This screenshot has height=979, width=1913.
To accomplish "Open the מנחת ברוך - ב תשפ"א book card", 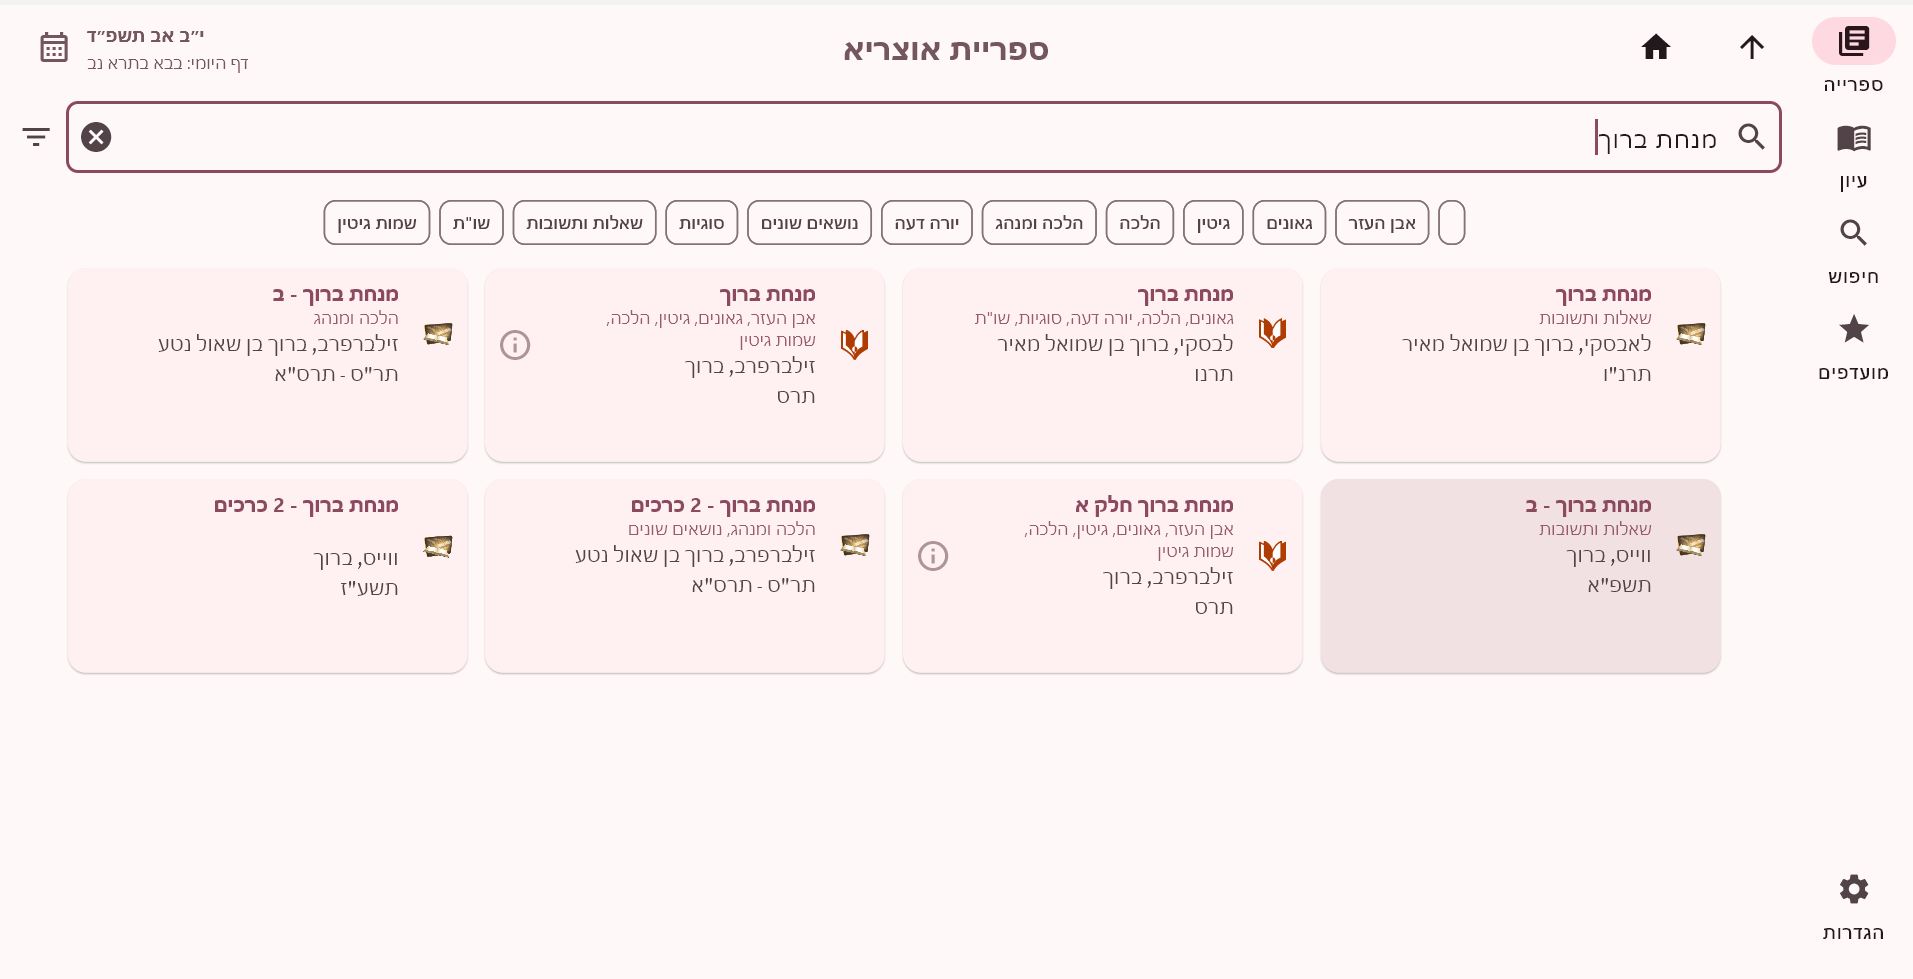I will [1520, 576].
